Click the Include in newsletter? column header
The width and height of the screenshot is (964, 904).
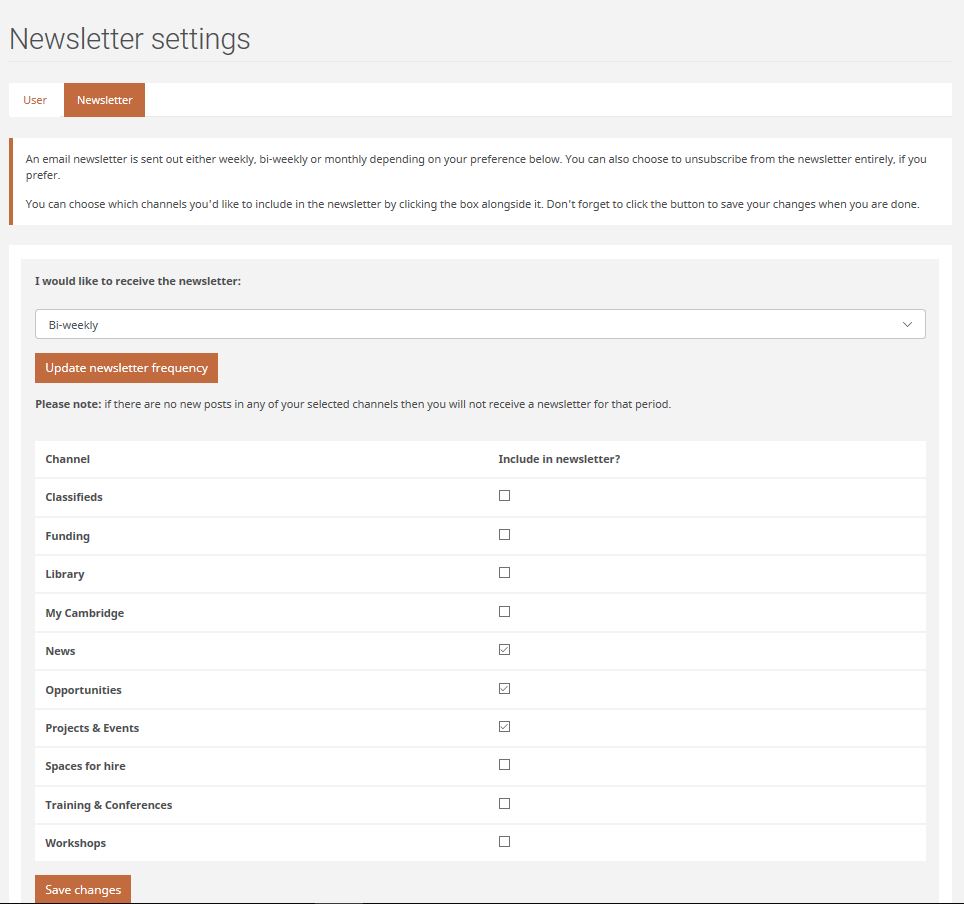[559, 459]
